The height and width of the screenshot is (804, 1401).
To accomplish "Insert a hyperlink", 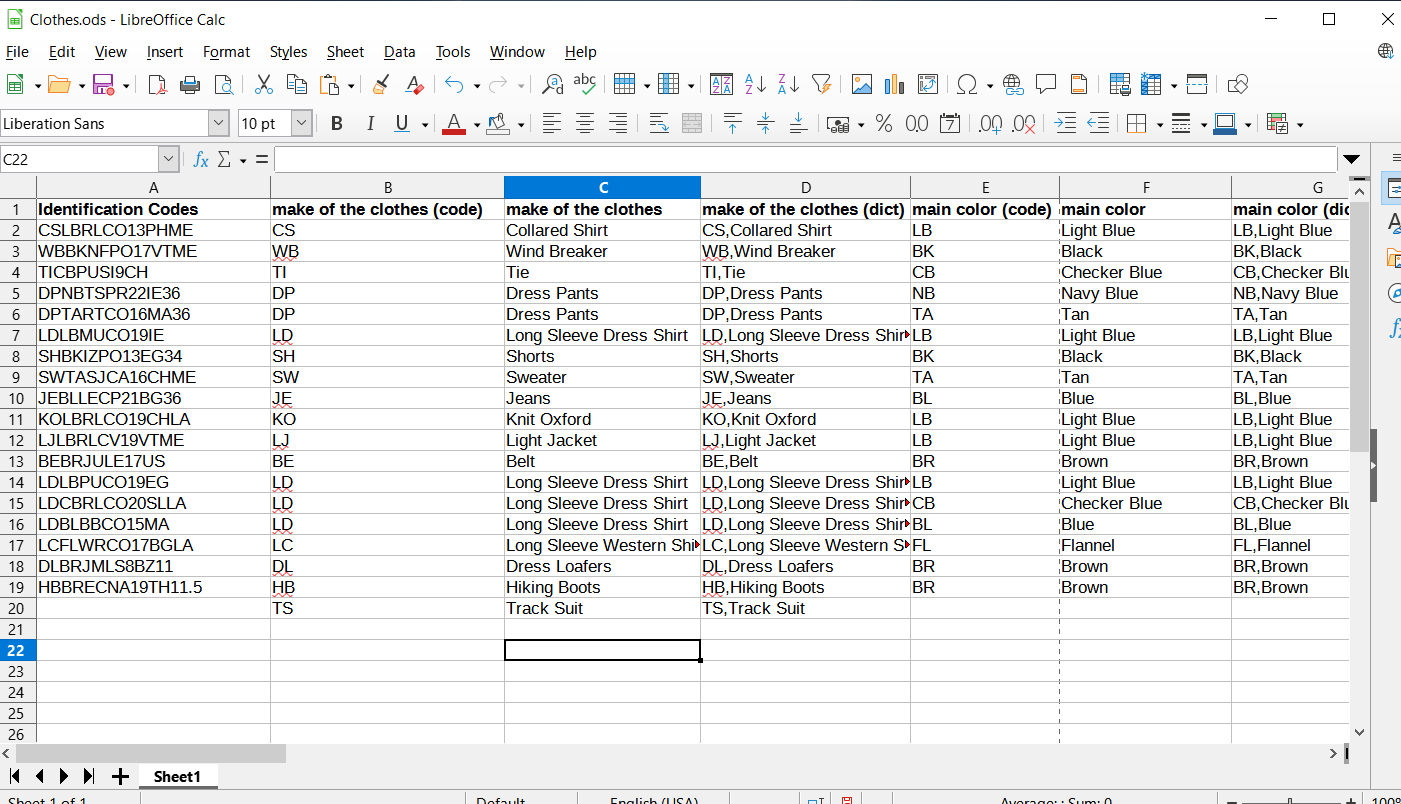I will click(x=1013, y=85).
